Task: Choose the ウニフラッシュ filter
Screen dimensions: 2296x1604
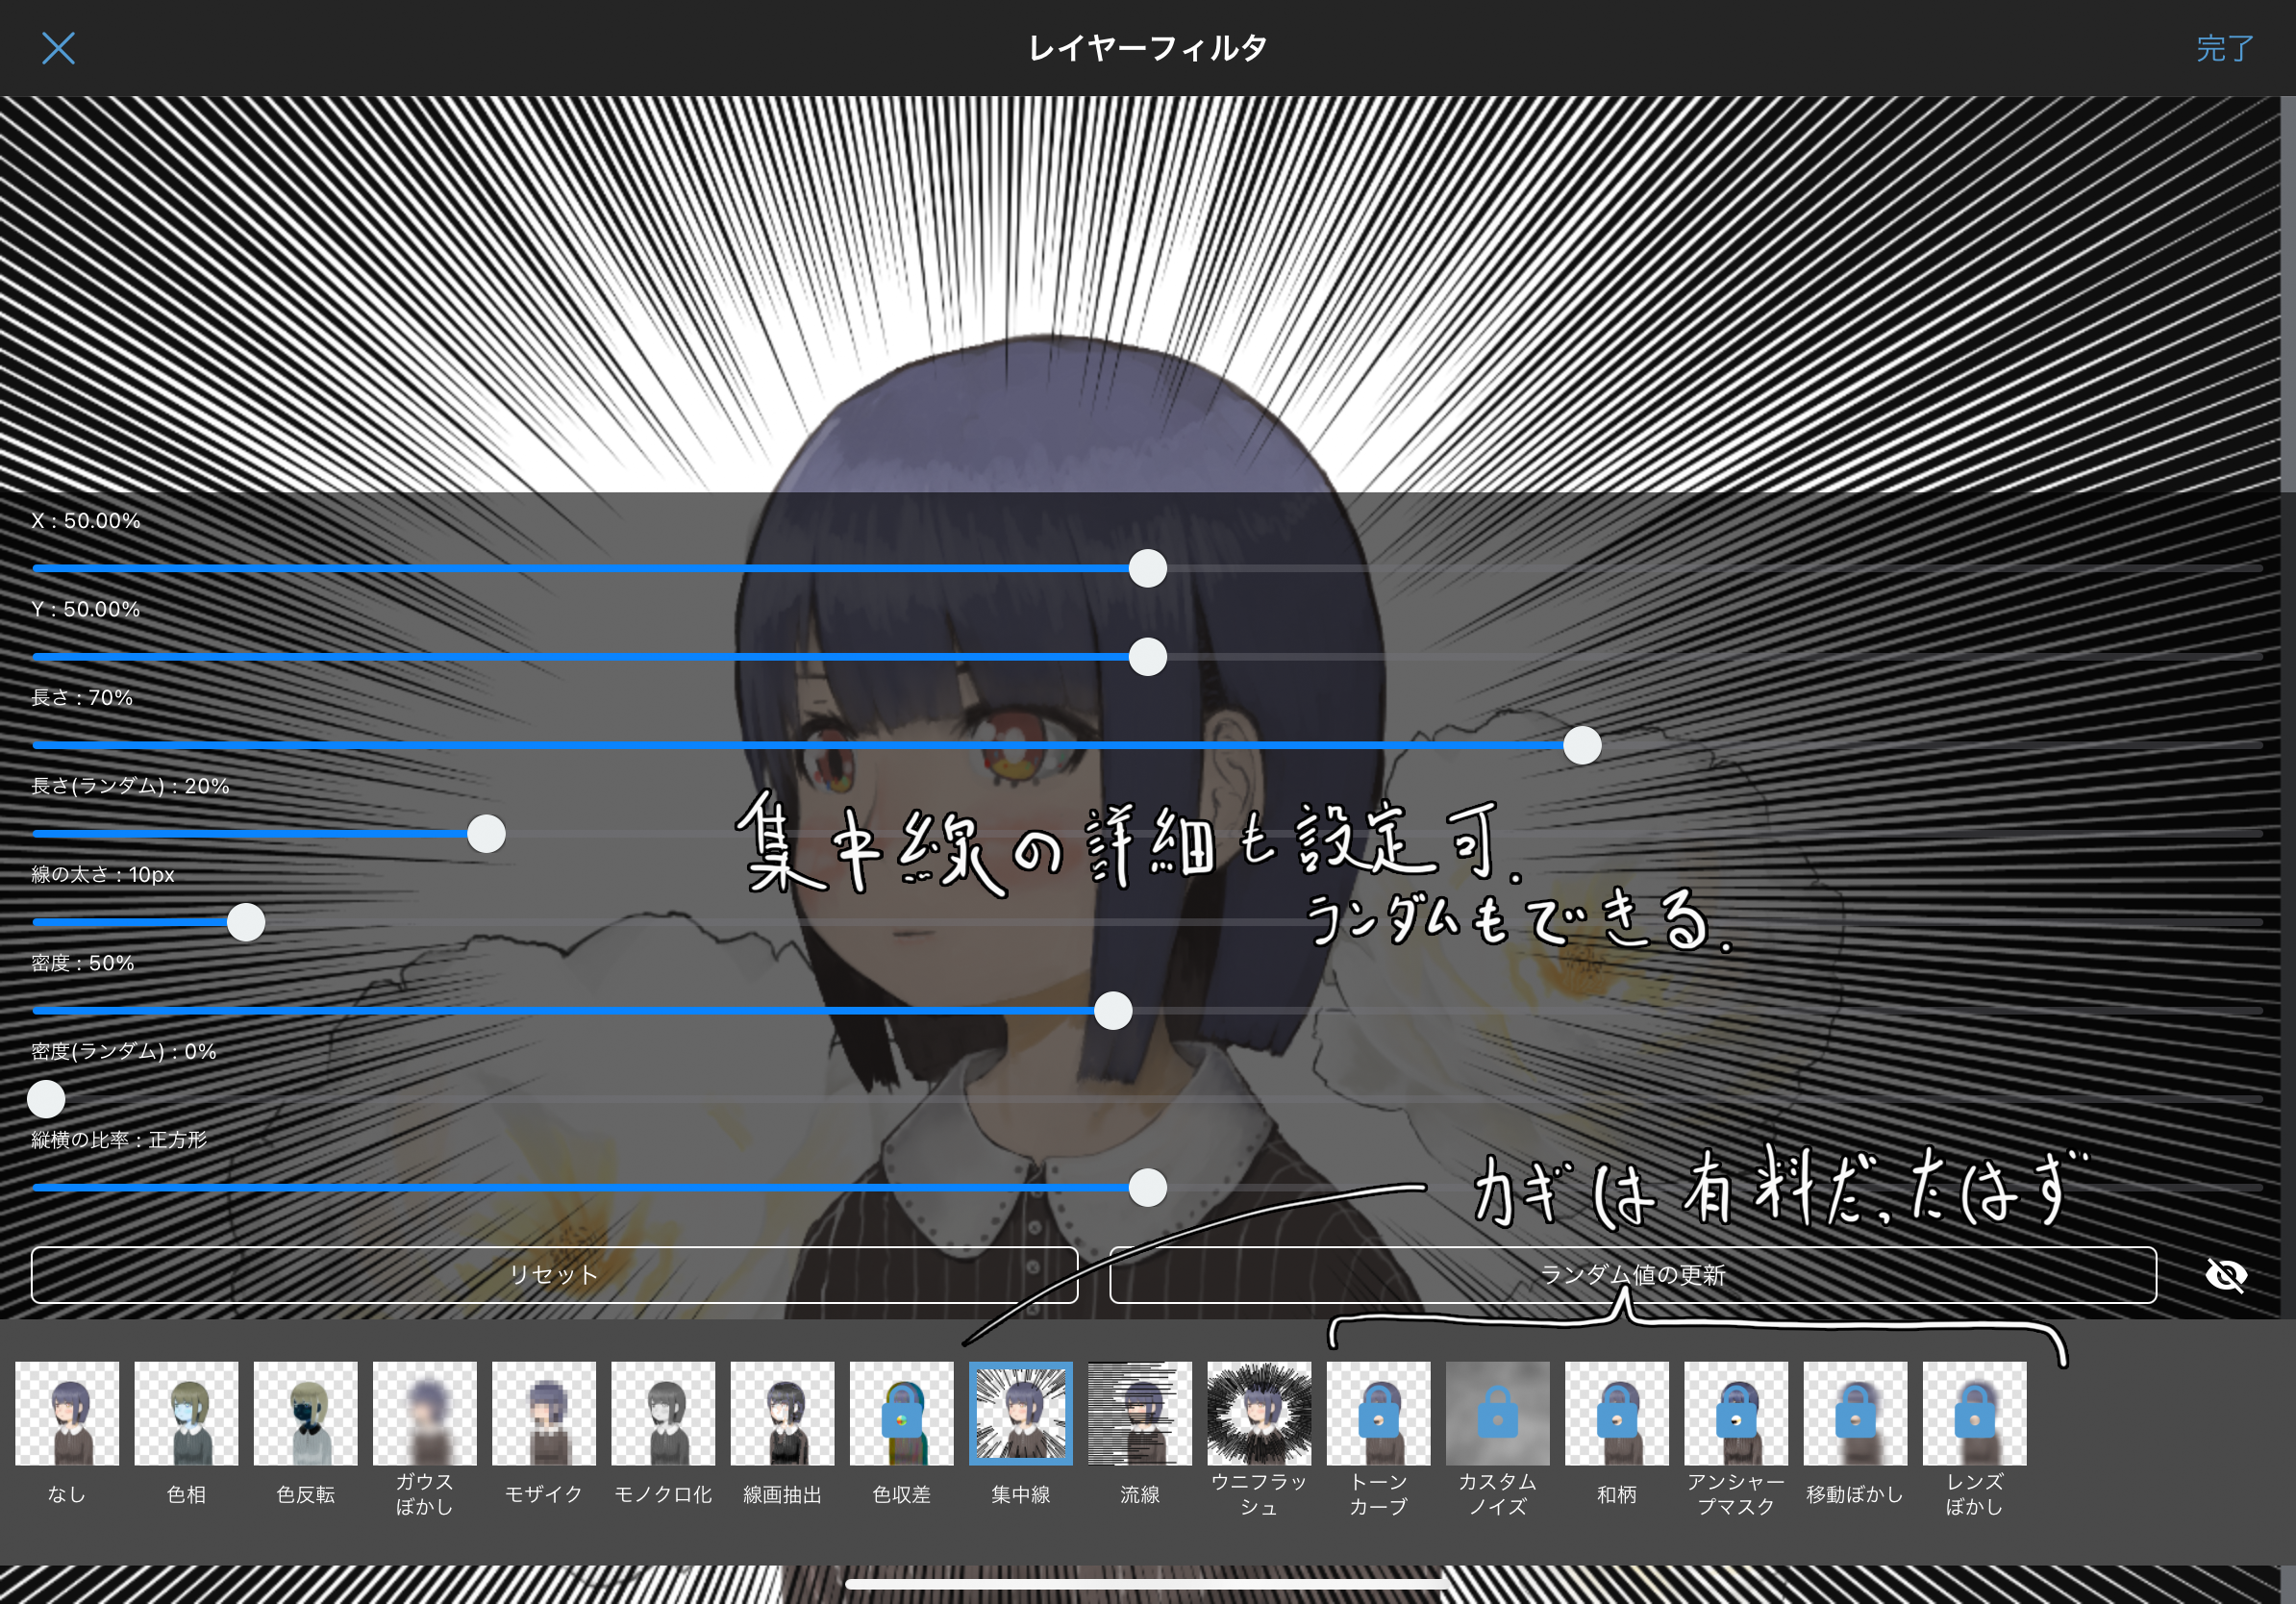Action: [x=1259, y=1412]
